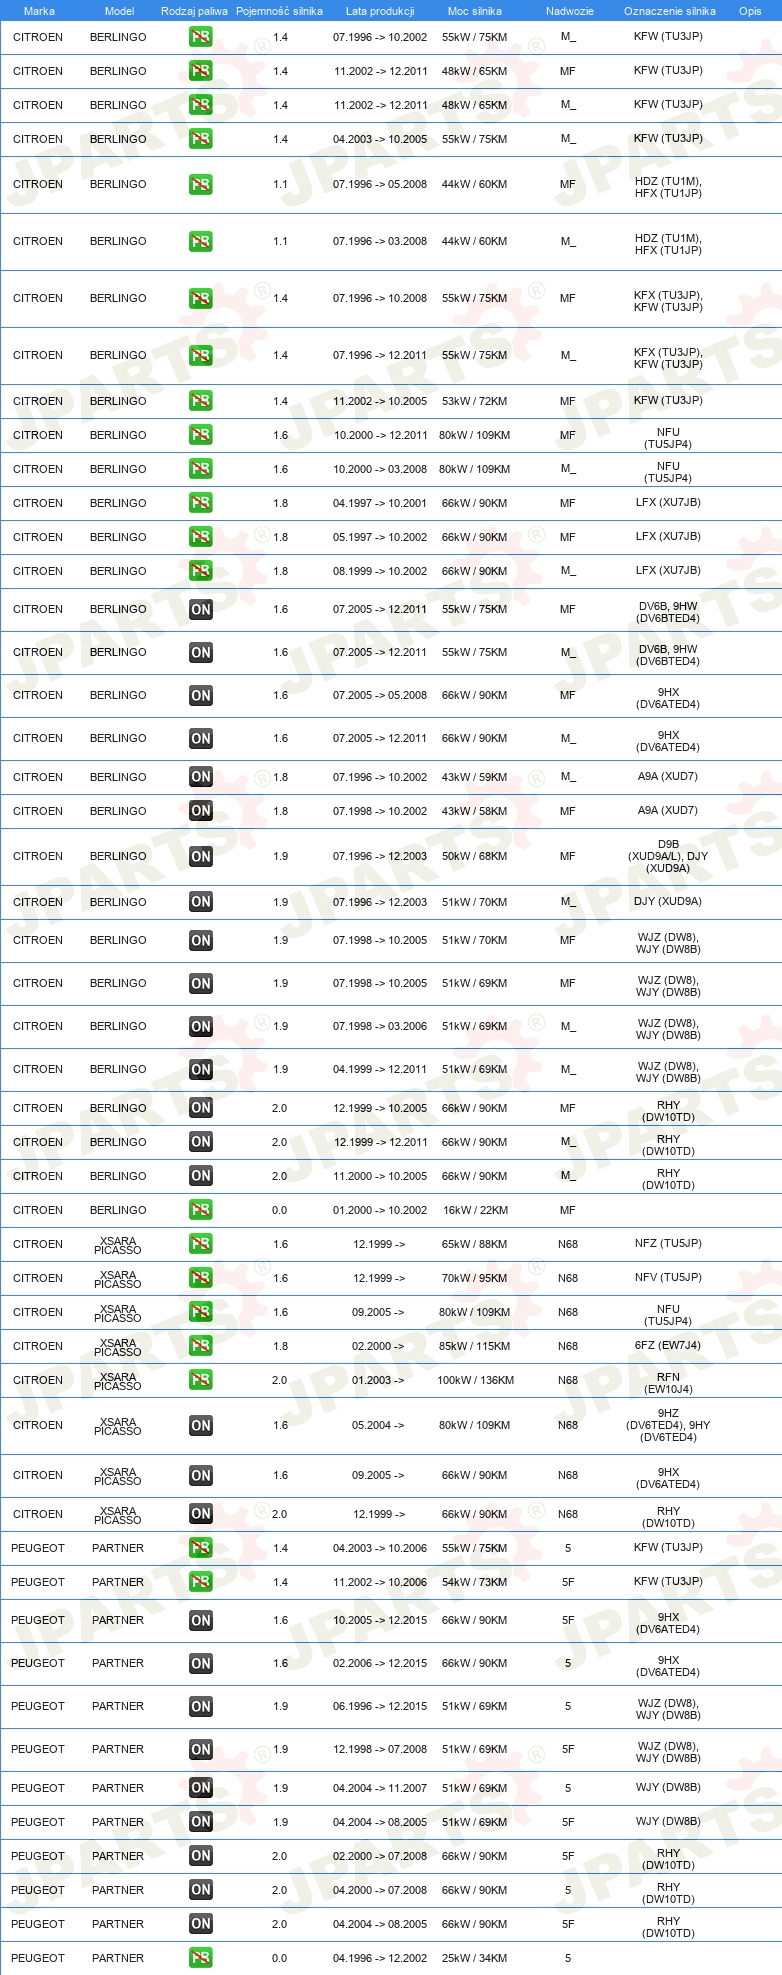The height and width of the screenshot is (1975, 782).
Task: Select the 04.1996 -> 12.2002 date cell
Action: point(380,1958)
